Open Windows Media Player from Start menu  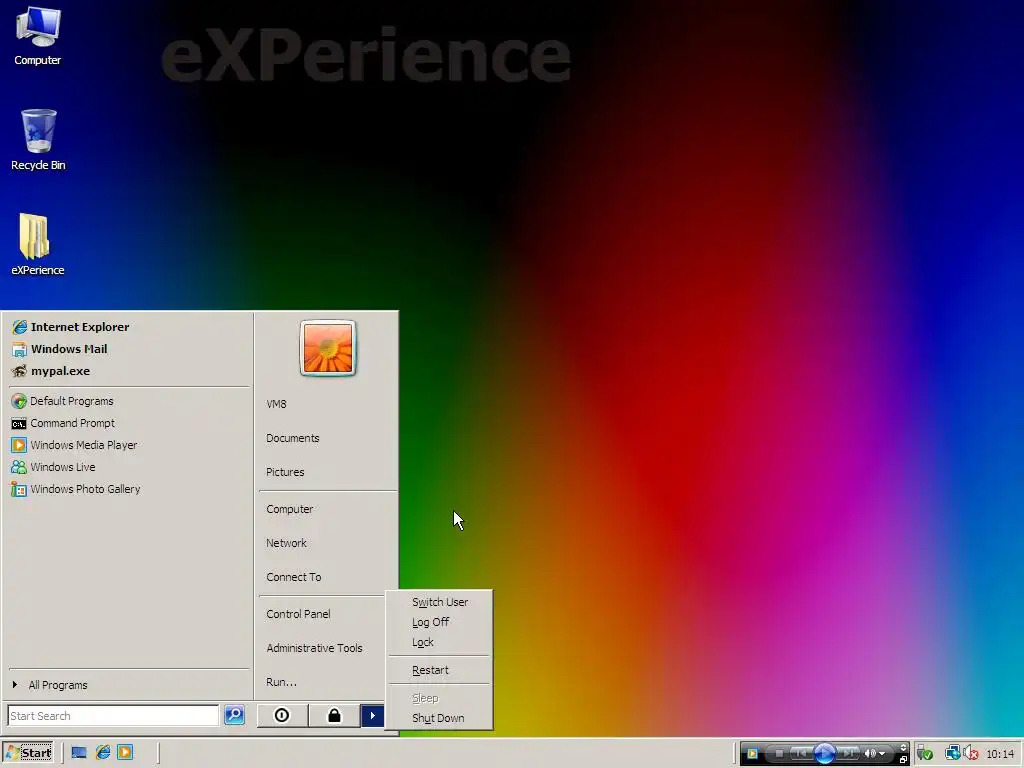point(74,445)
